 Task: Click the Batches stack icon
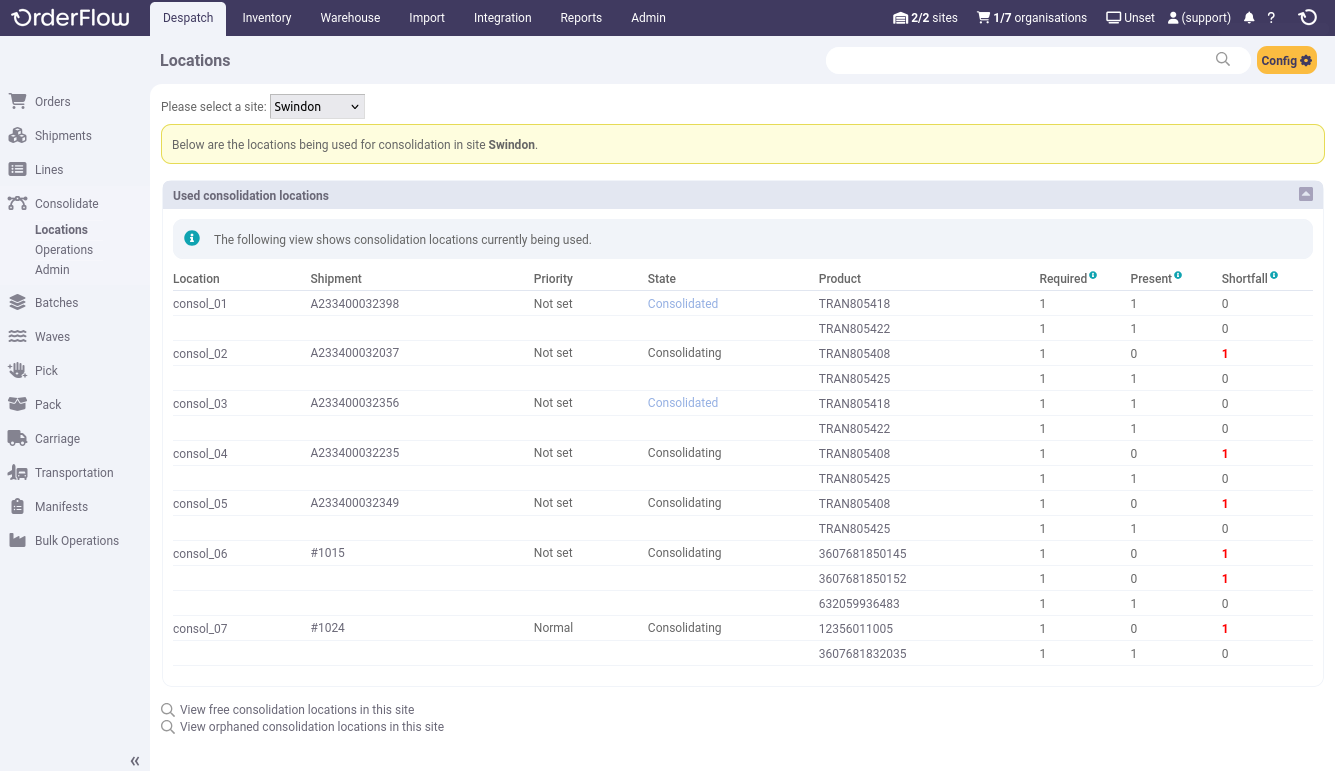click(x=17, y=302)
